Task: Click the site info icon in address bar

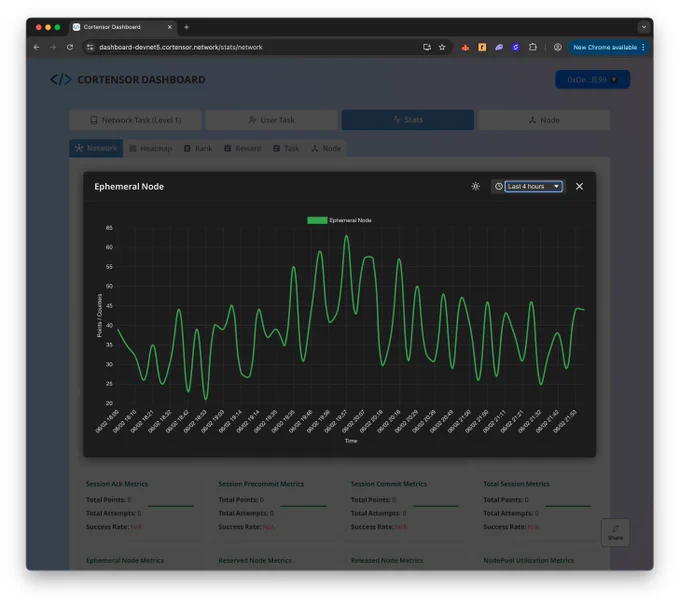Action: [90, 47]
